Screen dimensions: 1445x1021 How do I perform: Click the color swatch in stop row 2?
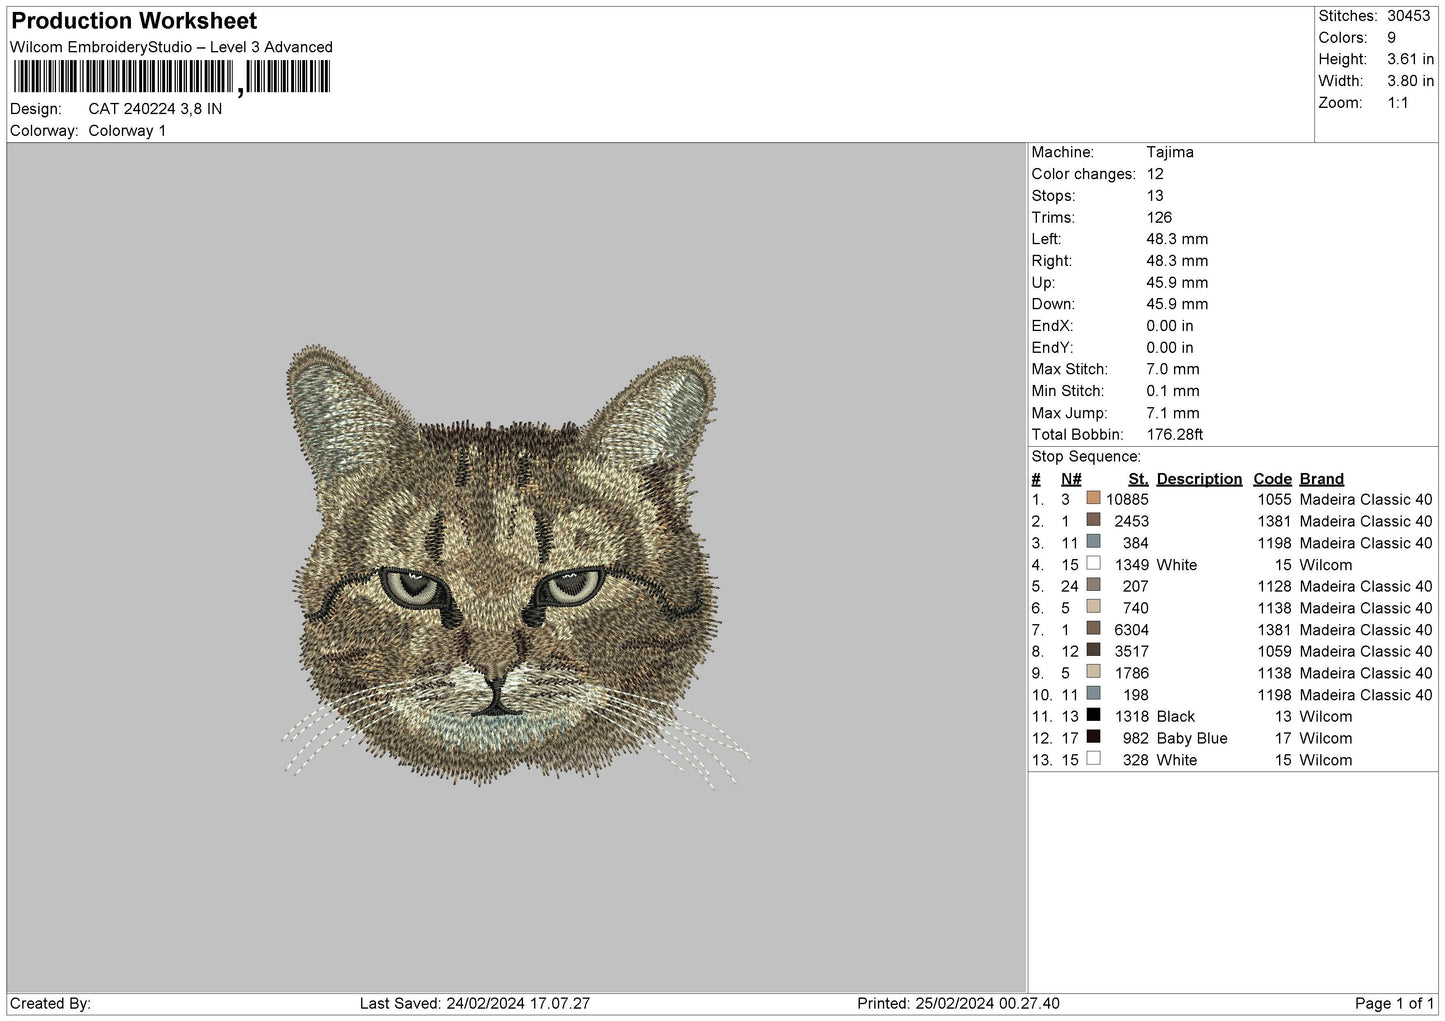[x=1093, y=520]
